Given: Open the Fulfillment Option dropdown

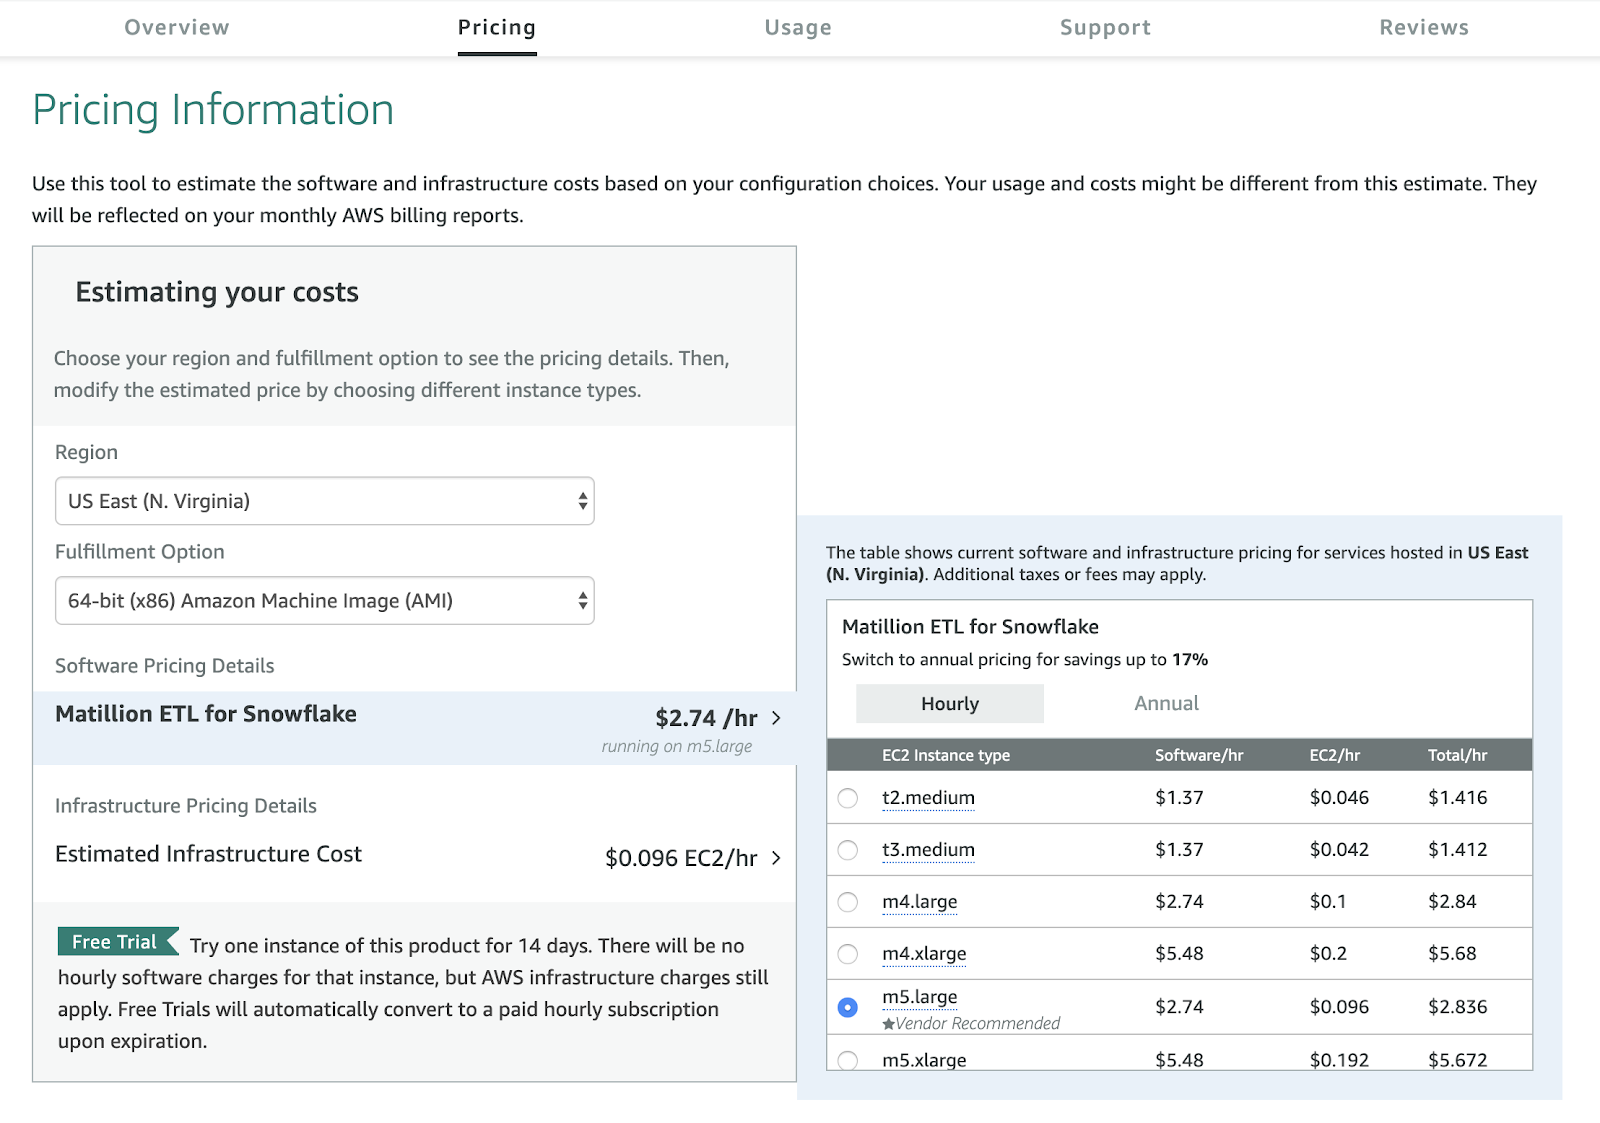Looking at the screenshot, I should tap(325, 600).
